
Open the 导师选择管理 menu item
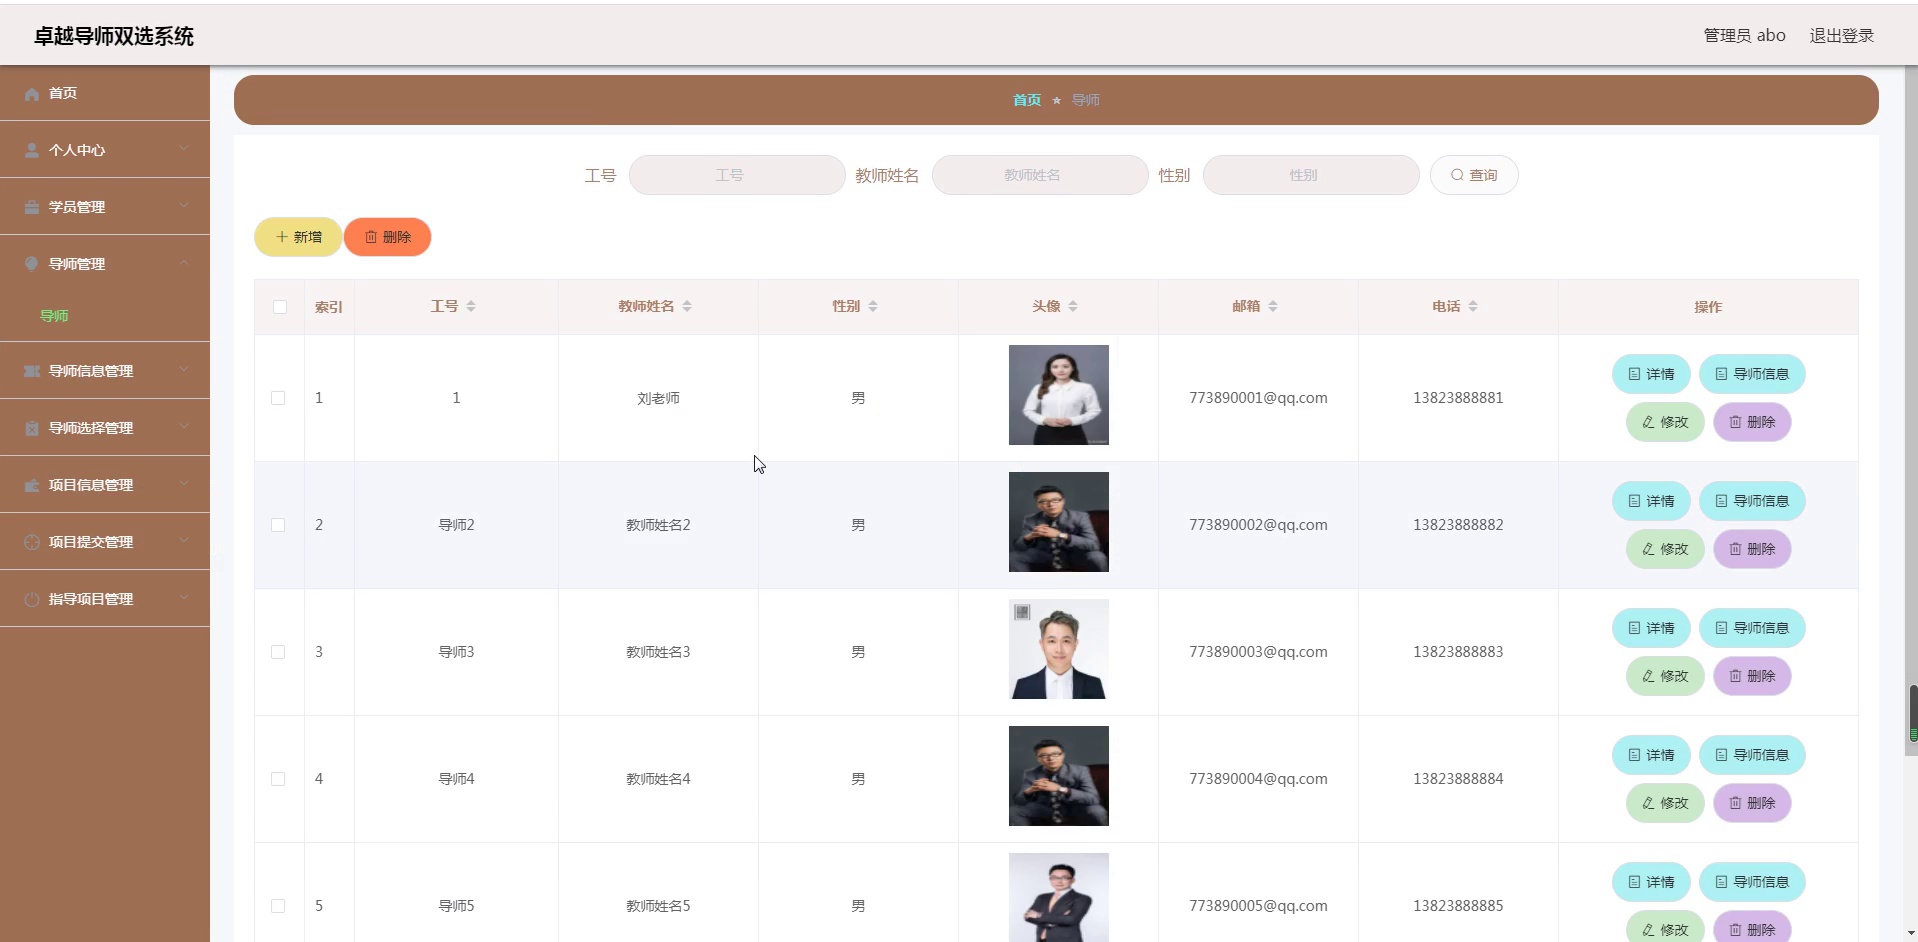click(x=105, y=428)
